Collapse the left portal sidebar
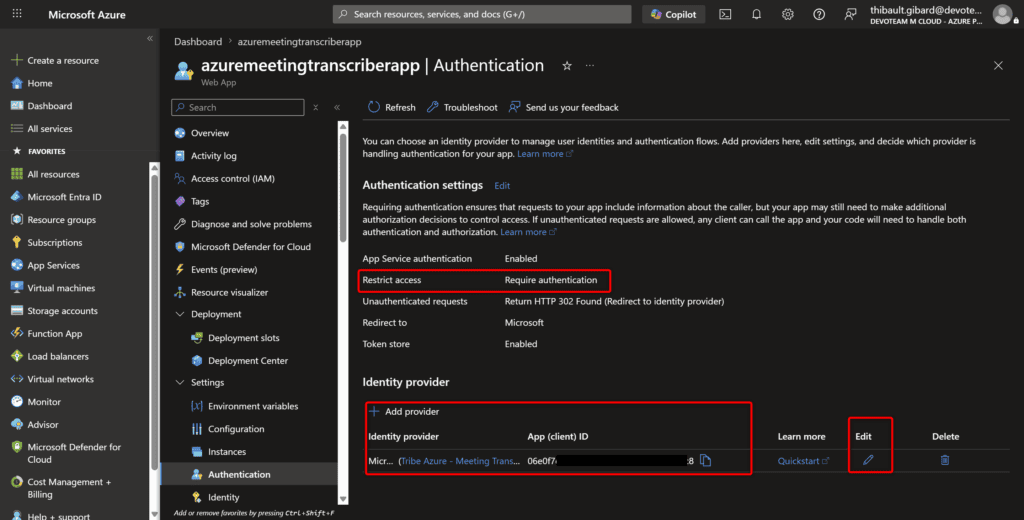1024x520 pixels. (x=150, y=39)
